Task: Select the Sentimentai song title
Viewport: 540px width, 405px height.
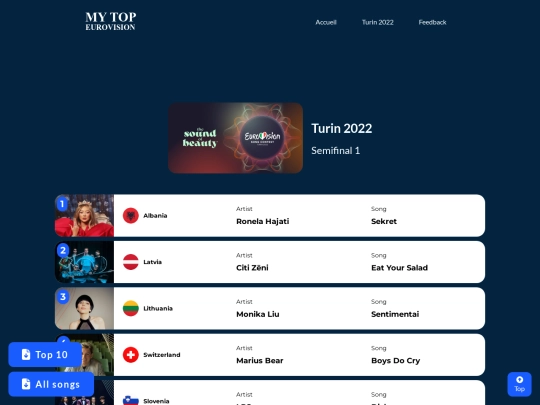Action: [395, 314]
